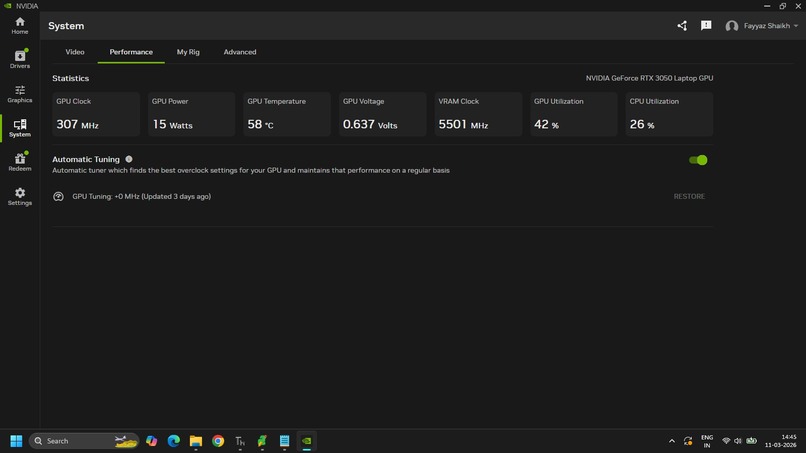
Task: Click the volume speaker tray icon
Action: pos(738,441)
